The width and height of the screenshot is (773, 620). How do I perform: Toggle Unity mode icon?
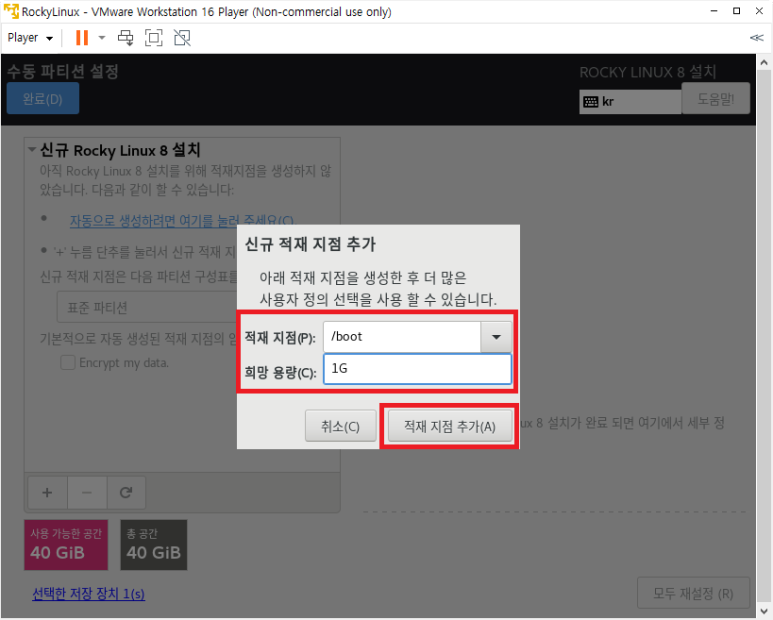tap(182, 38)
